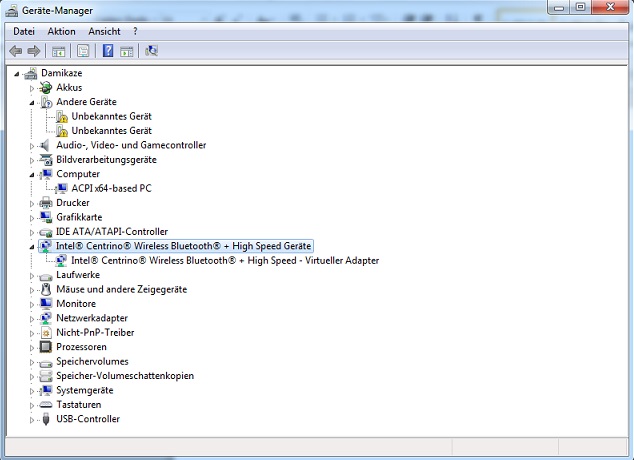This screenshot has width=634, height=460.
Task: Collapse the Intel Centrino Bluetooth High Speed Geräte category
Action: pos(32,247)
